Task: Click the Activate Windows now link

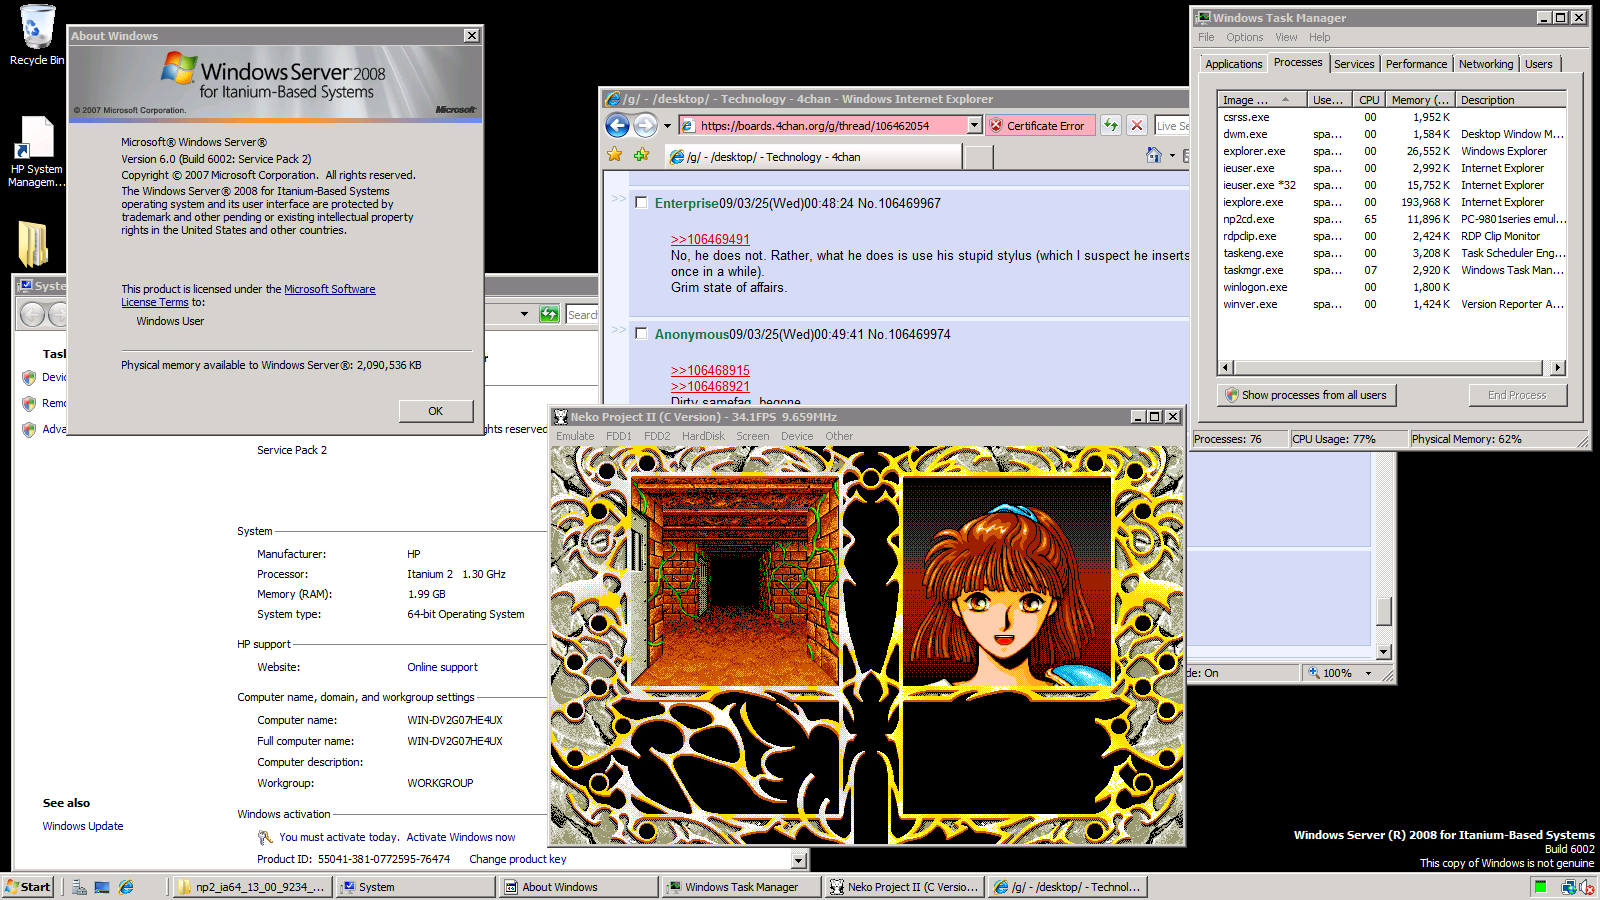Action: tap(461, 837)
